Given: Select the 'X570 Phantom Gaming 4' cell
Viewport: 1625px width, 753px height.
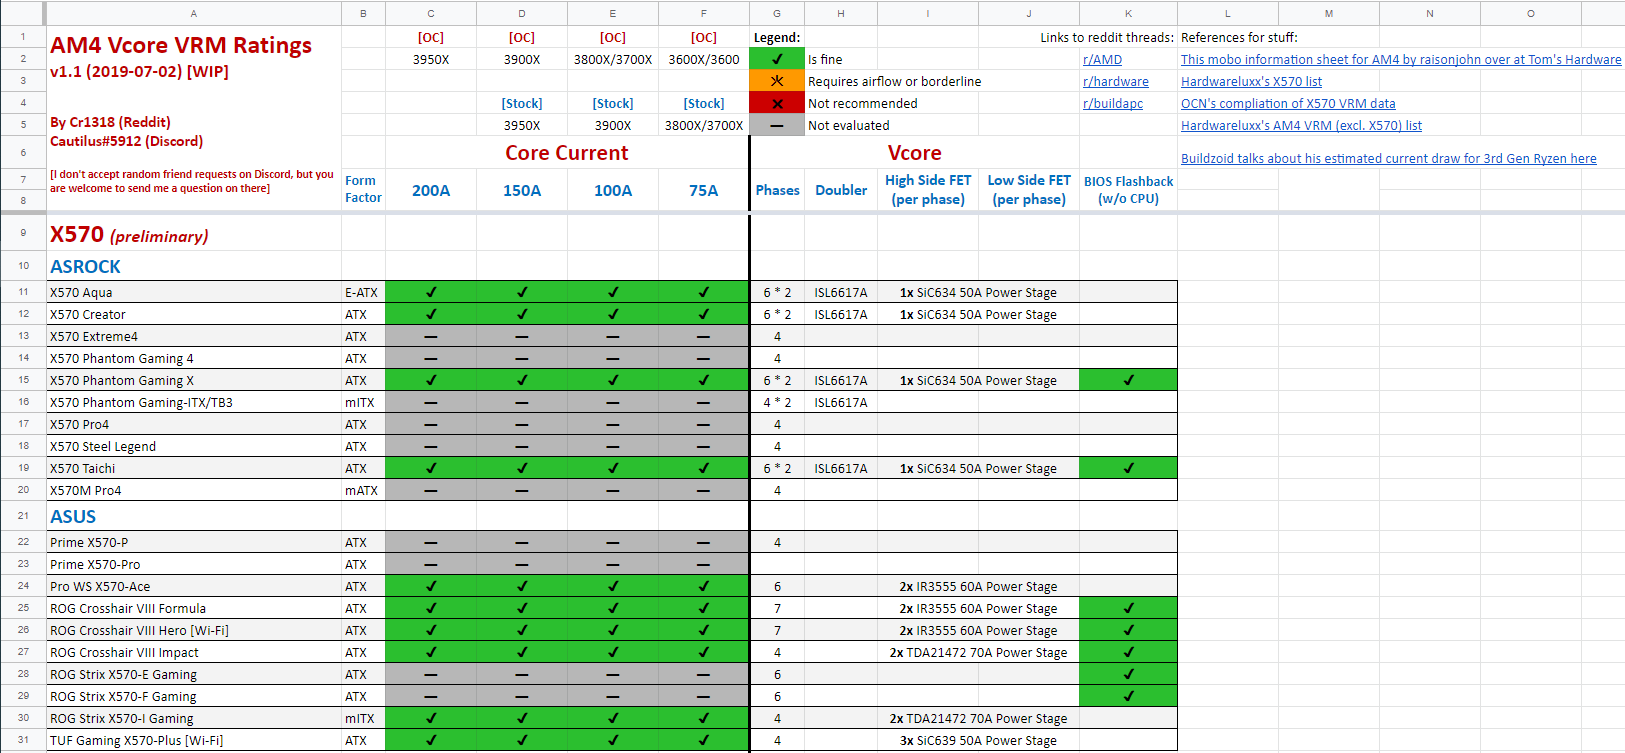Looking at the screenshot, I should pyautogui.click(x=194, y=358).
